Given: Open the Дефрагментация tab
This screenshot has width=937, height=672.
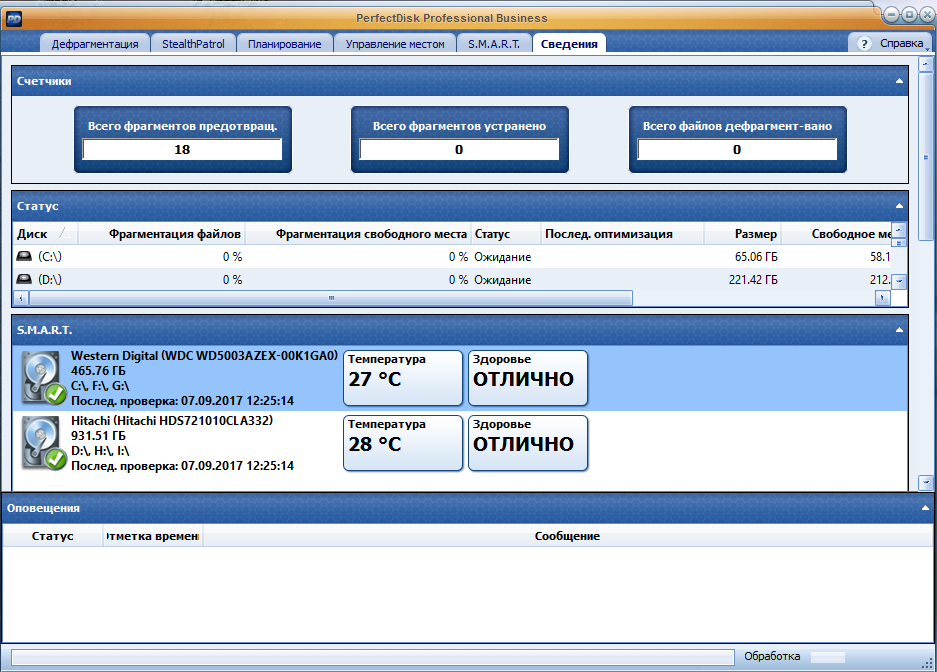Looking at the screenshot, I should 94,44.
